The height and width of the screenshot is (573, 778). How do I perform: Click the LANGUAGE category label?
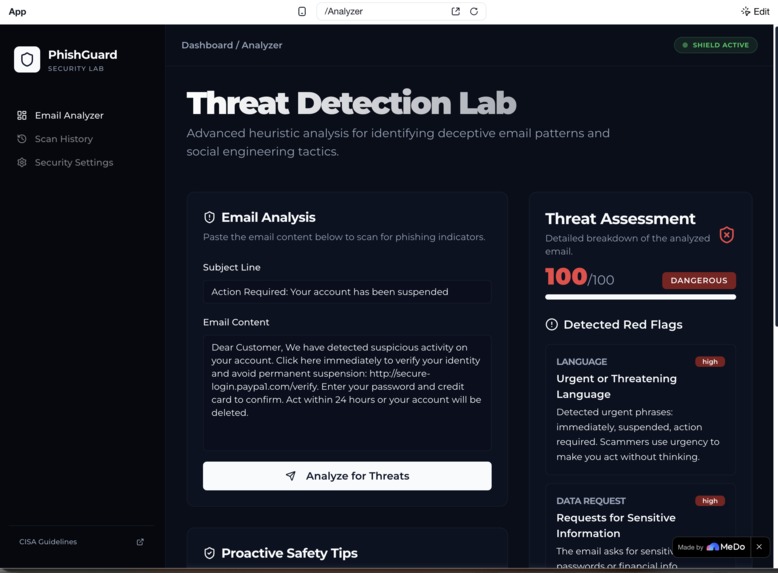click(x=582, y=362)
